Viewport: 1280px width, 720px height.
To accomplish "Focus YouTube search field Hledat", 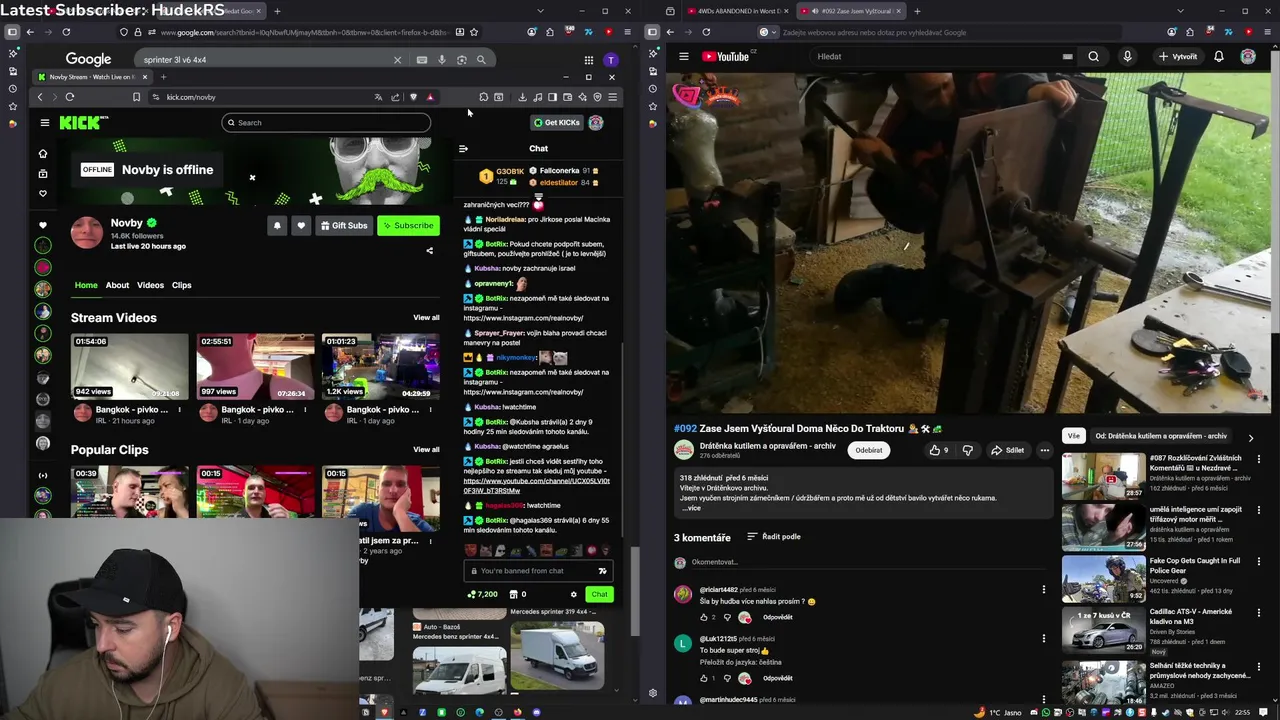I will point(935,57).
